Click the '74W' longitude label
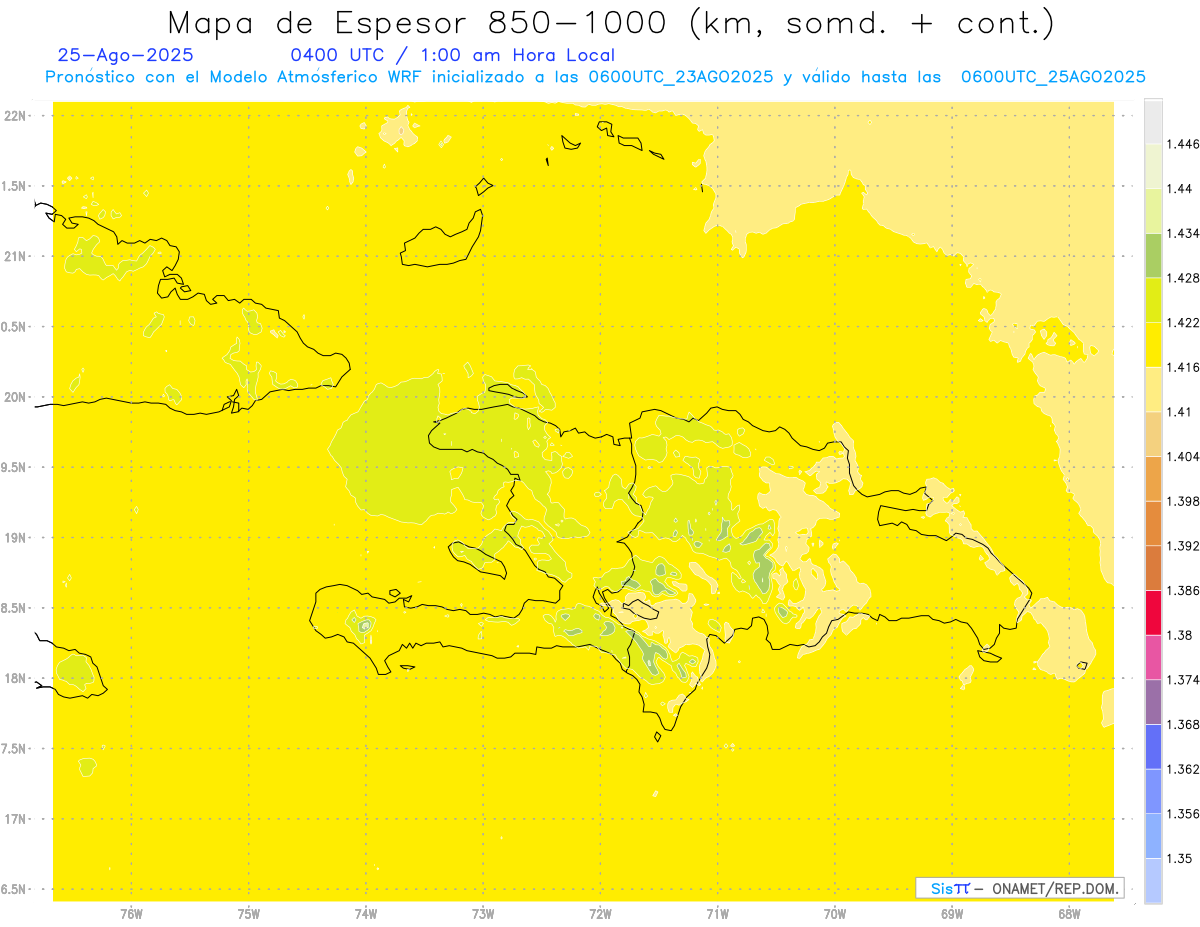The width and height of the screenshot is (1200, 927). (365, 914)
